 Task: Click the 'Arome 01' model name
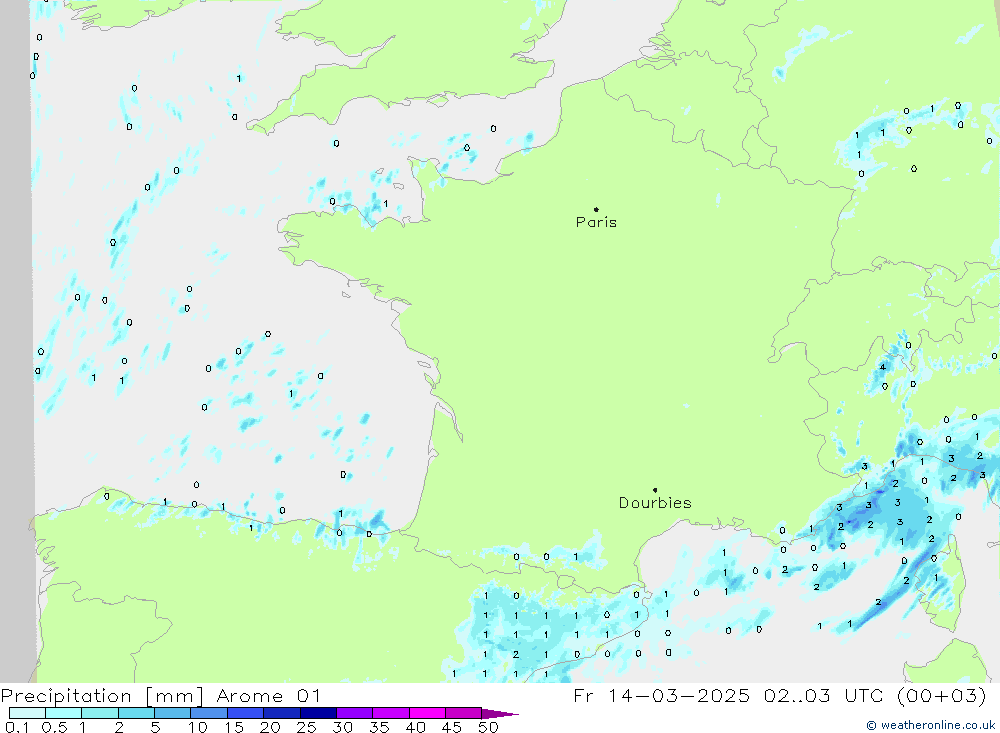[x=268, y=696]
